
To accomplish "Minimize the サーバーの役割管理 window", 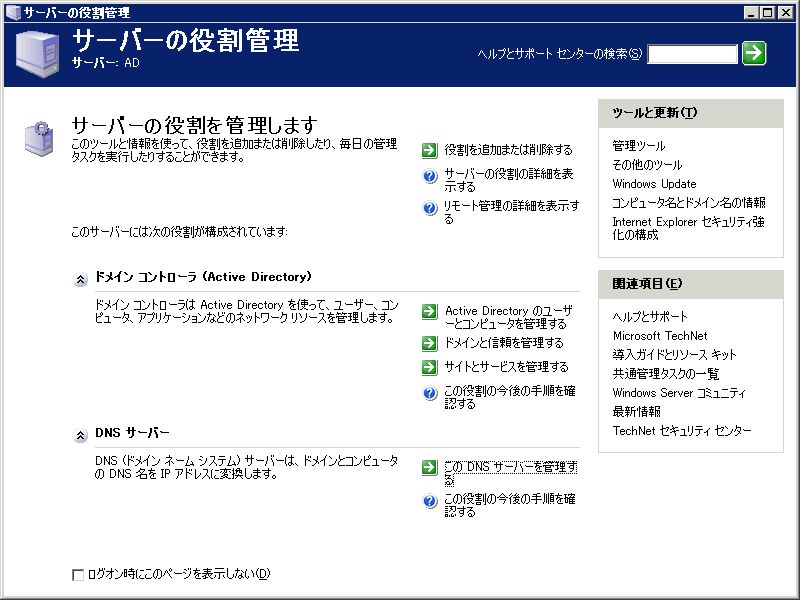I will (751, 13).
